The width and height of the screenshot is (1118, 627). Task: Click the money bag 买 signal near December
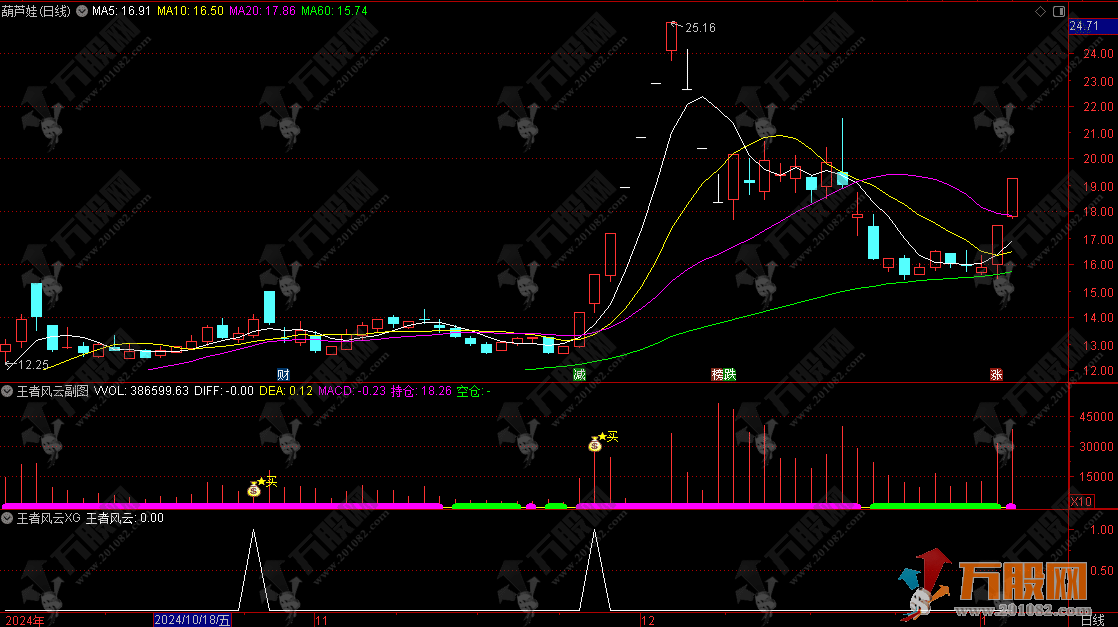pyautogui.click(x=595, y=445)
